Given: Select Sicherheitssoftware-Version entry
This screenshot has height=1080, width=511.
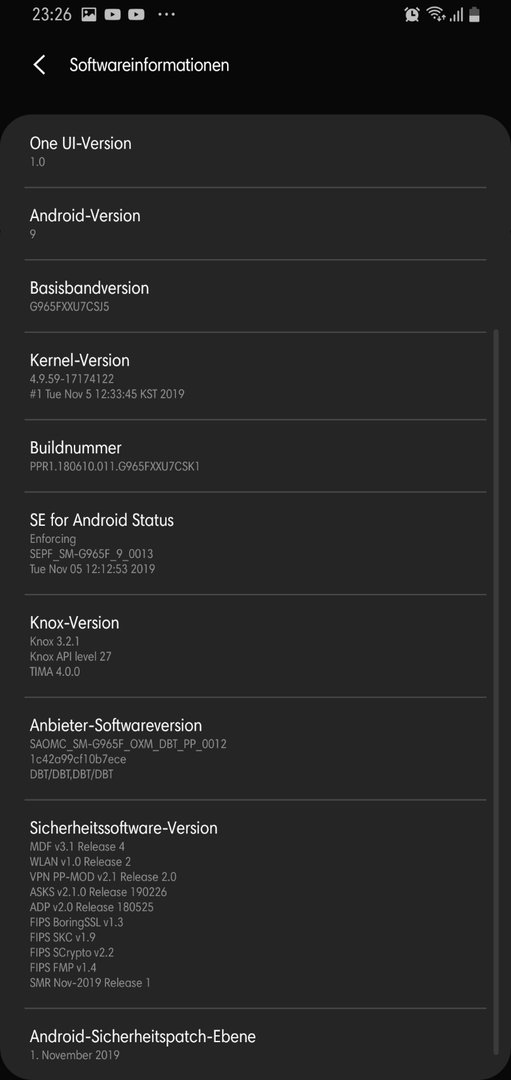Looking at the screenshot, I should click(256, 904).
